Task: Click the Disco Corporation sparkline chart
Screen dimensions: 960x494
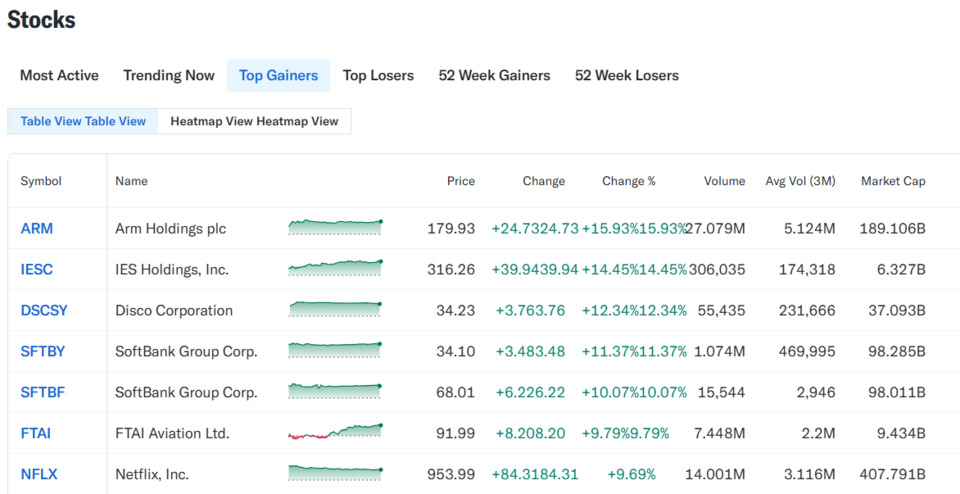Action: tap(335, 309)
